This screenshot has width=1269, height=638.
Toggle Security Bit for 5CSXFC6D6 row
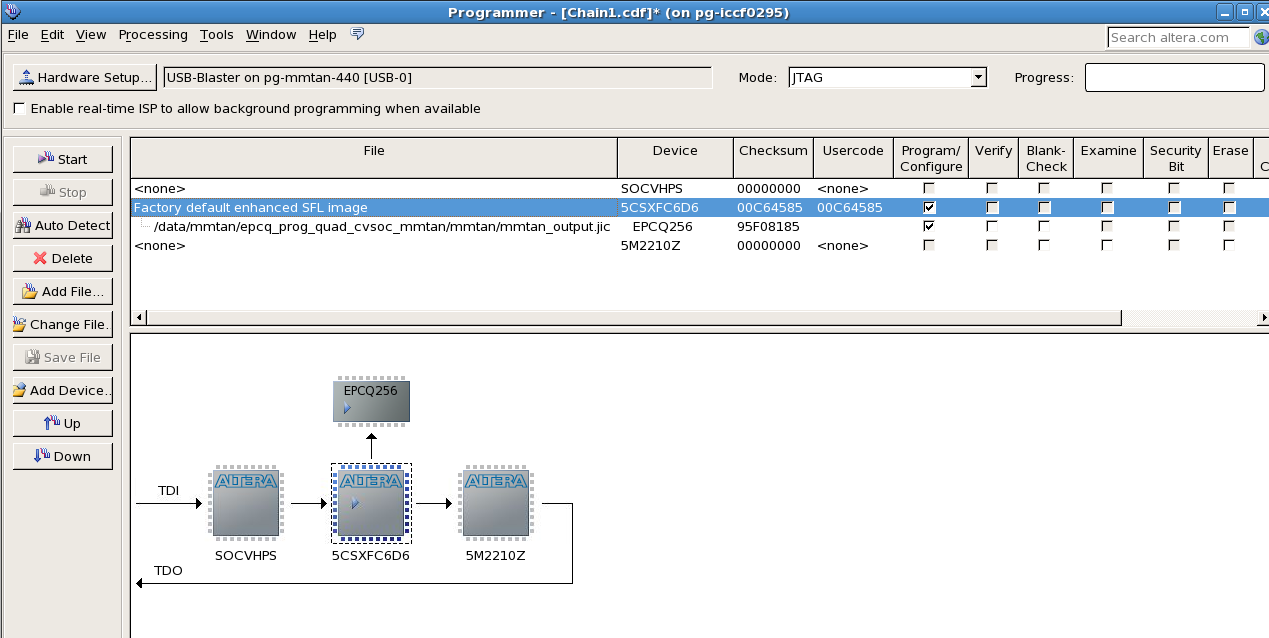click(x=1174, y=207)
